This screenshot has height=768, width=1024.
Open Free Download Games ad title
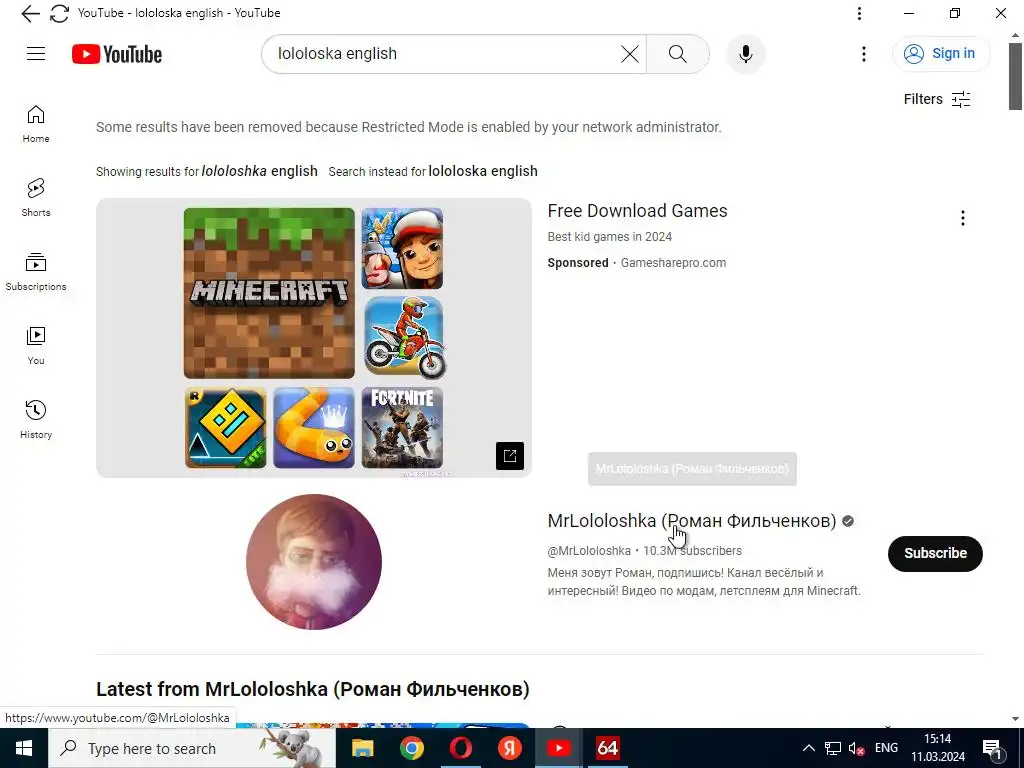(637, 211)
